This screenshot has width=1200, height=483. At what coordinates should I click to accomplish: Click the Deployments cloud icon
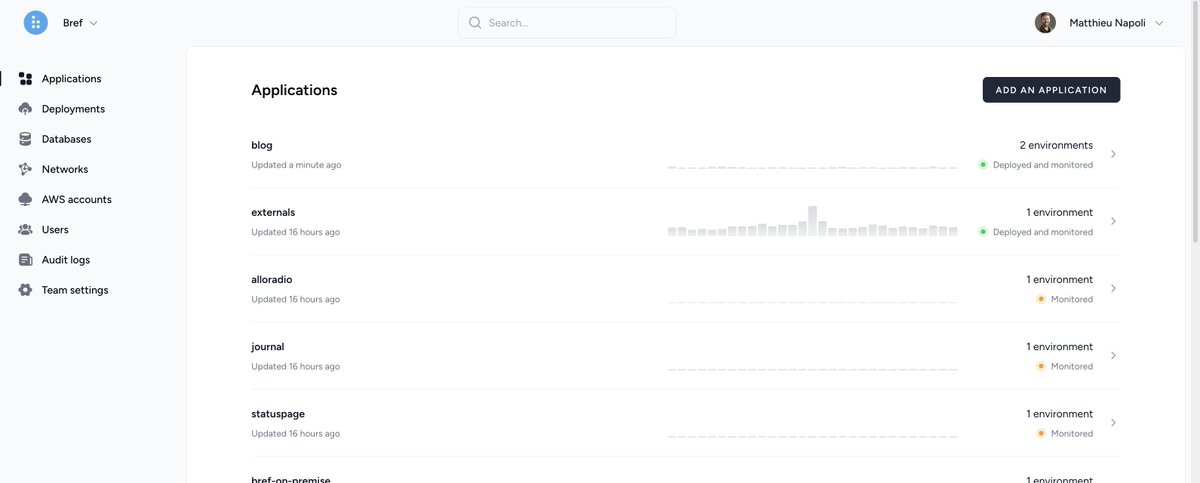(26, 109)
